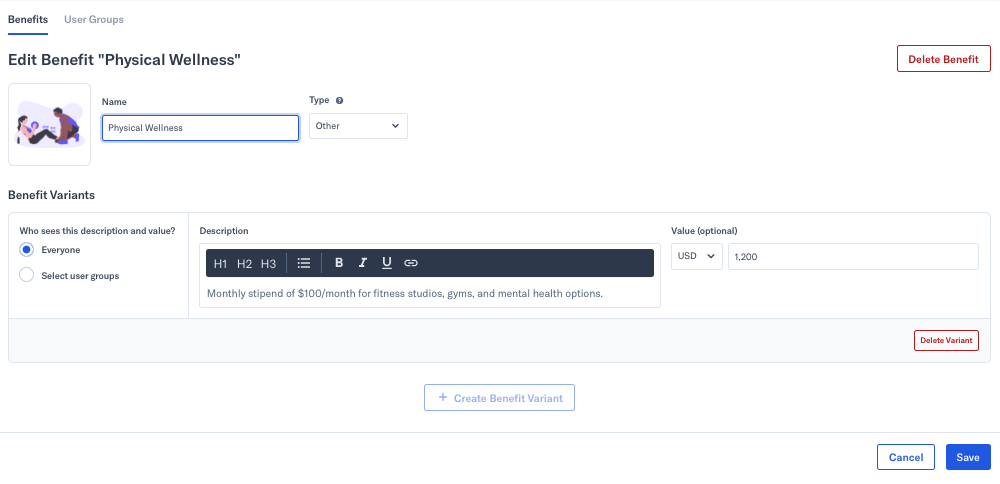Focus the Name field with Physical Wellness

(x=200, y=128)
